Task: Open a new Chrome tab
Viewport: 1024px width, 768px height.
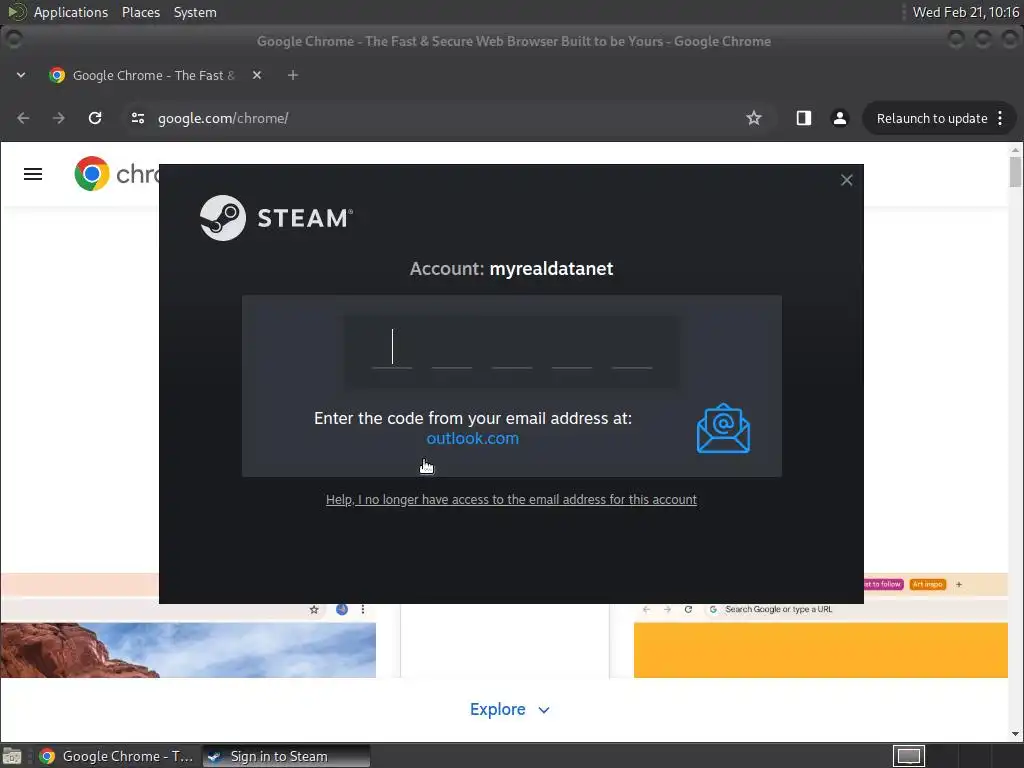Action: pyautogui.click(x=293, y=75)
